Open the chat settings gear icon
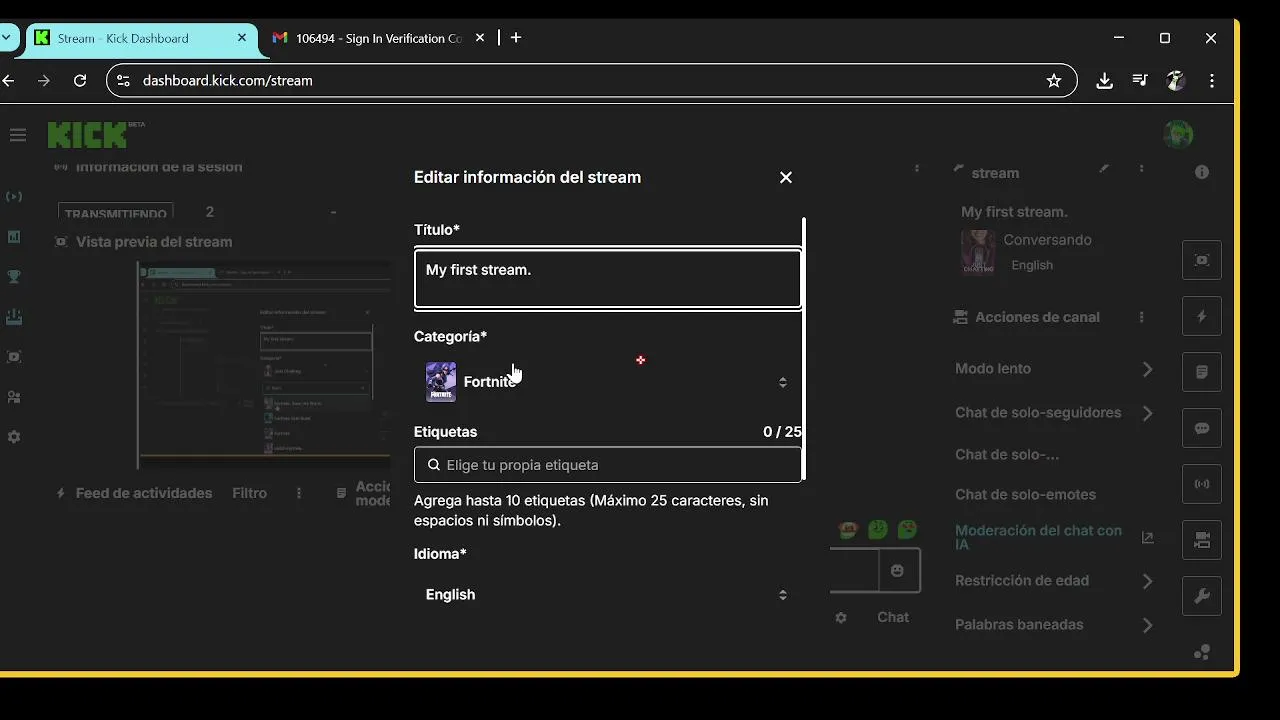The image size is (1280, 720). (841, 618)
